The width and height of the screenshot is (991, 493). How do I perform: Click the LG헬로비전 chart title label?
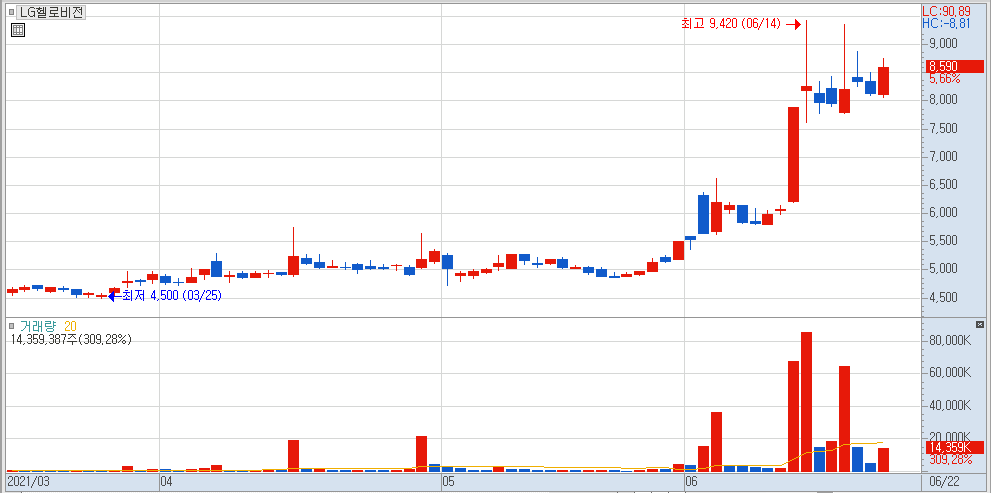pyautogui.click(x=52, y=12)
